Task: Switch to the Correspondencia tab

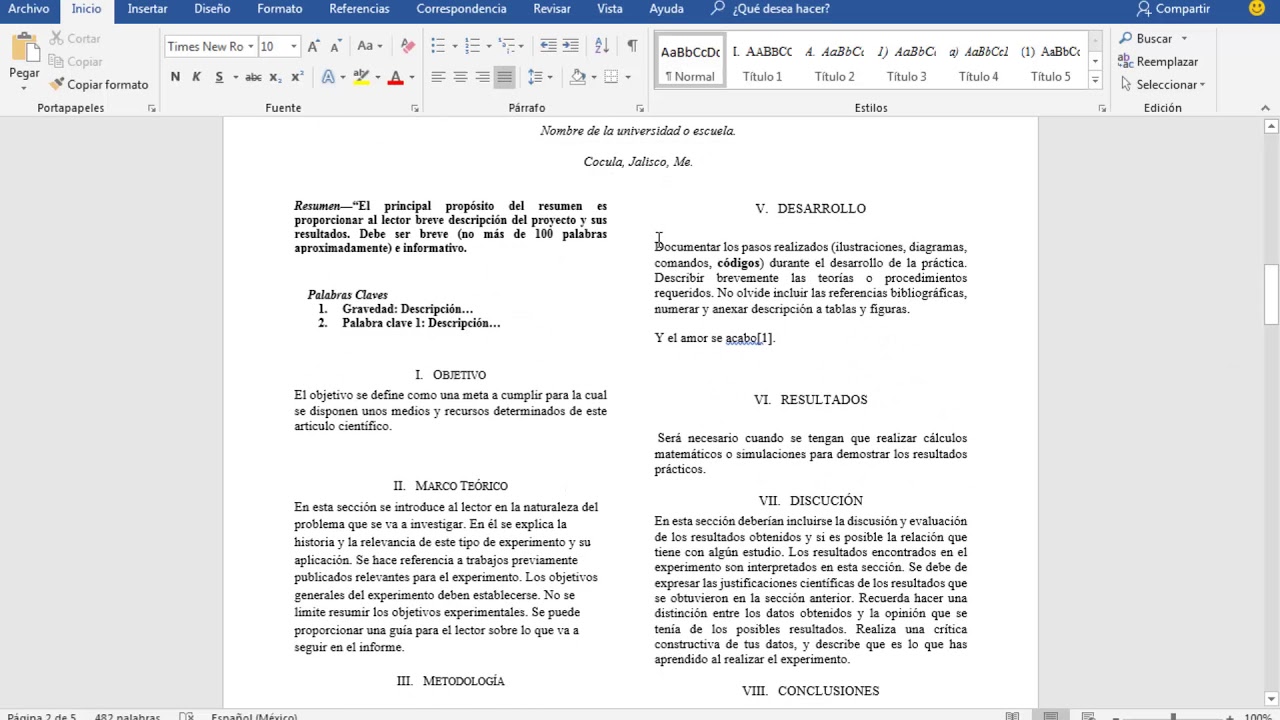Action: pyautogui.click(x=461, y=9)
